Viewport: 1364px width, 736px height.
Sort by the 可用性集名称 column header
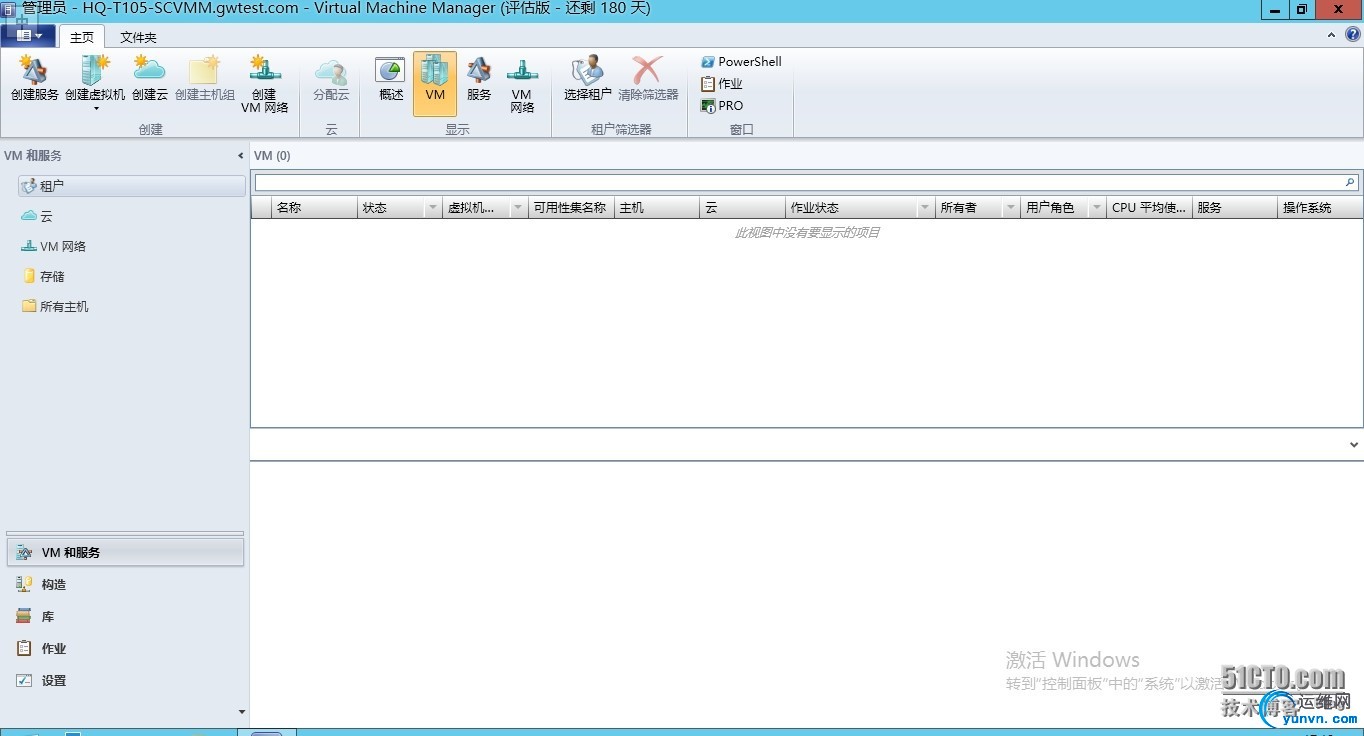point(571,208)
